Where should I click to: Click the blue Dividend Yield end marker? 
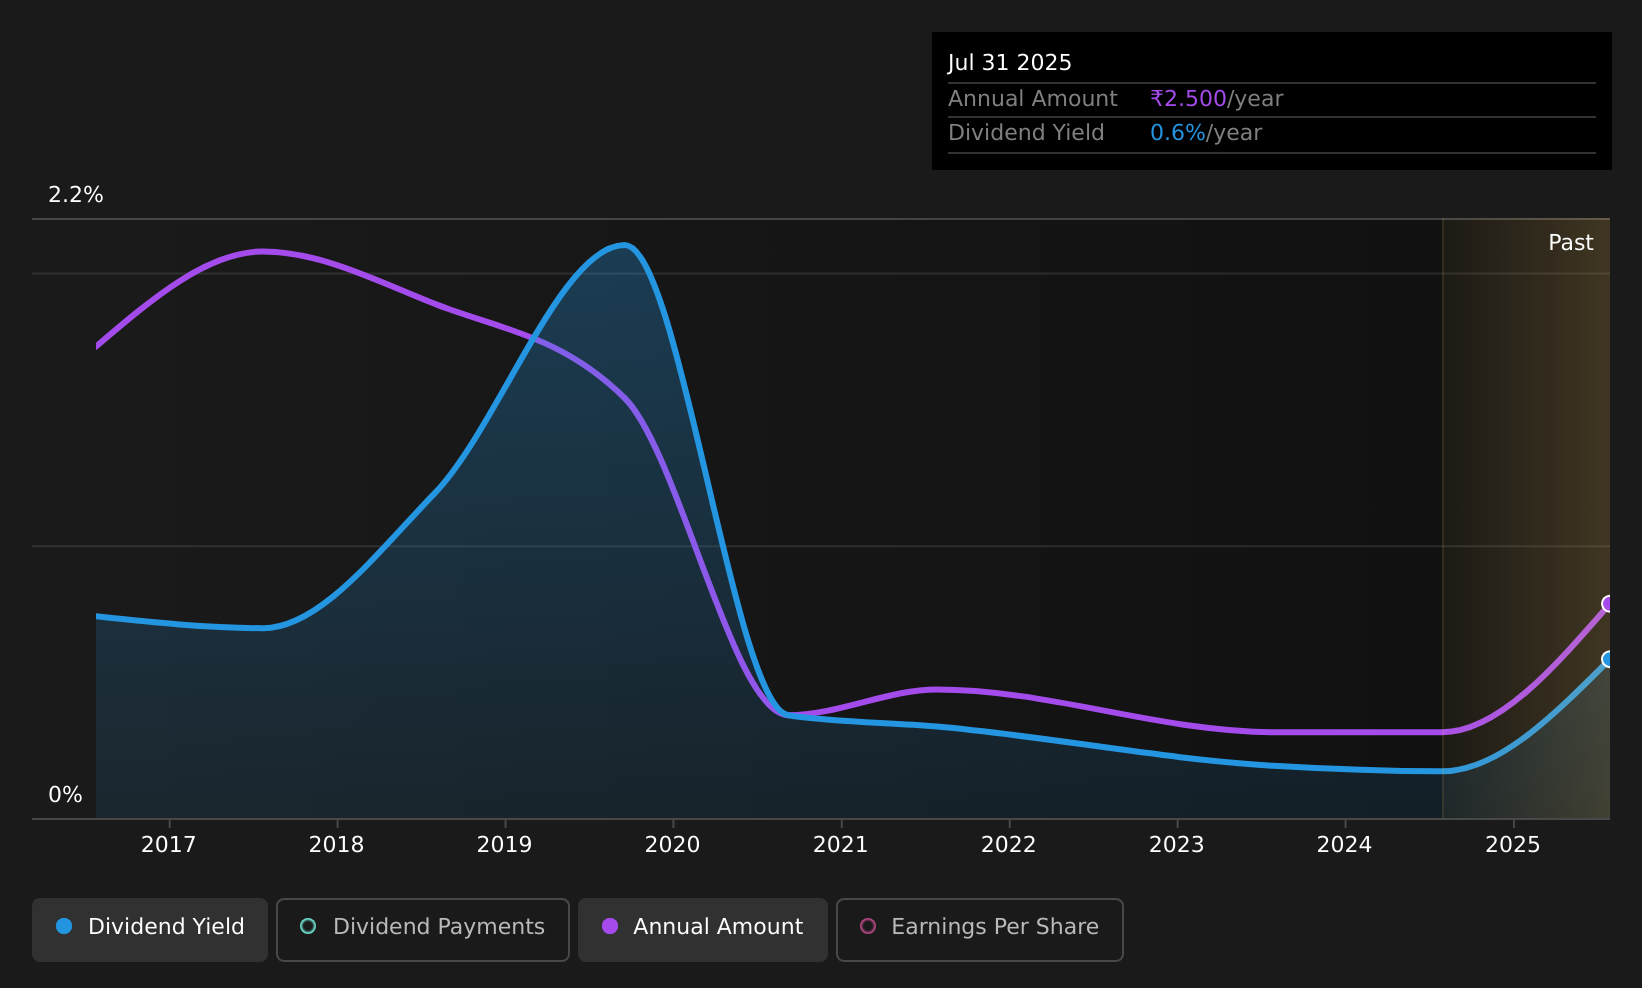(1609, 659)
